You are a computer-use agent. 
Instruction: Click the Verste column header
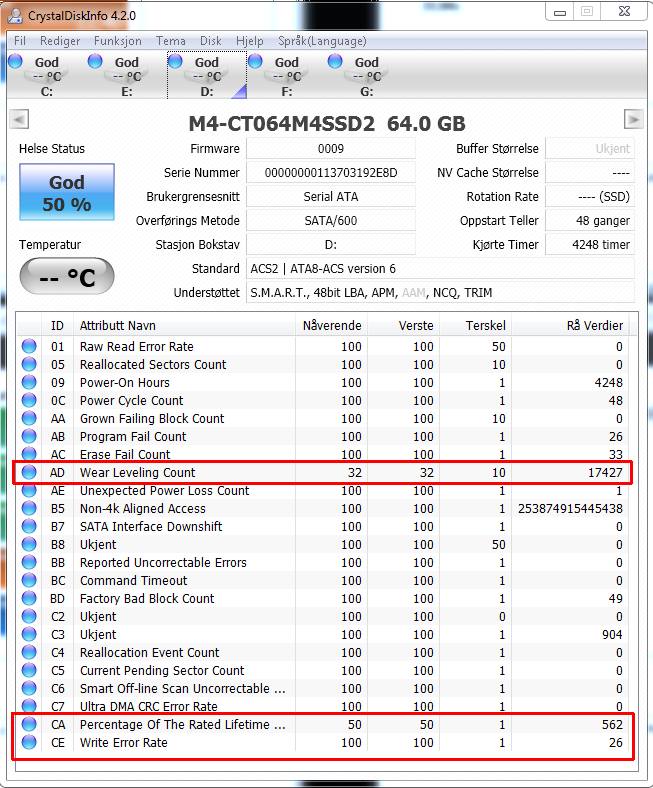403,326
